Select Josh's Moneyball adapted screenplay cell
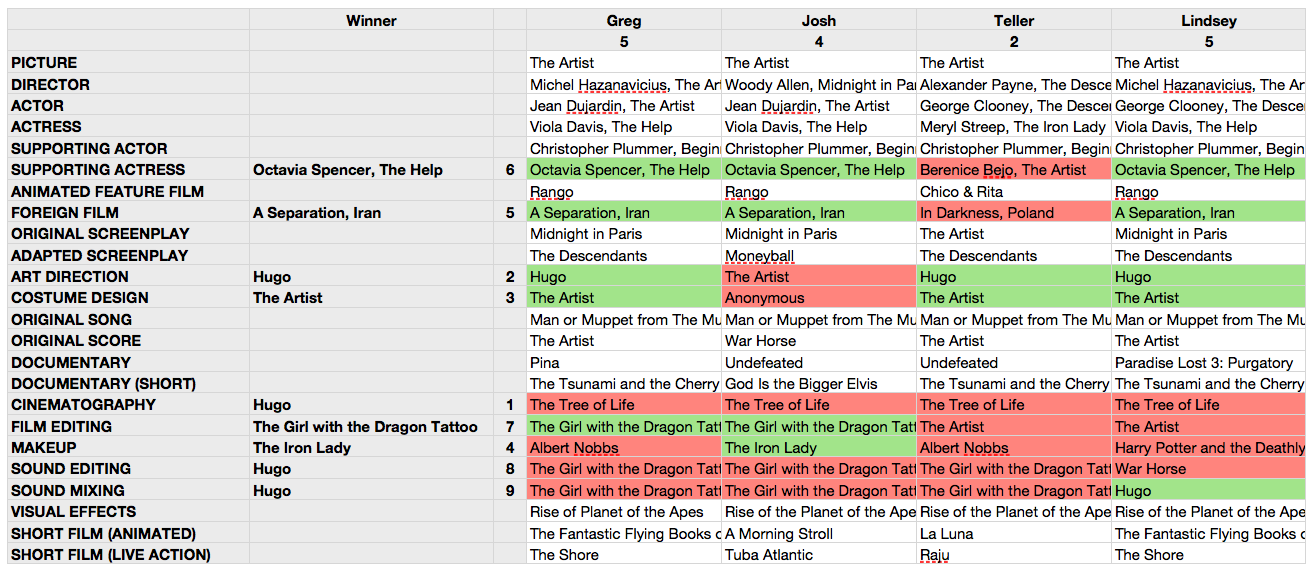This screenshot has height=576, width=1314. (x=819, y=256)
